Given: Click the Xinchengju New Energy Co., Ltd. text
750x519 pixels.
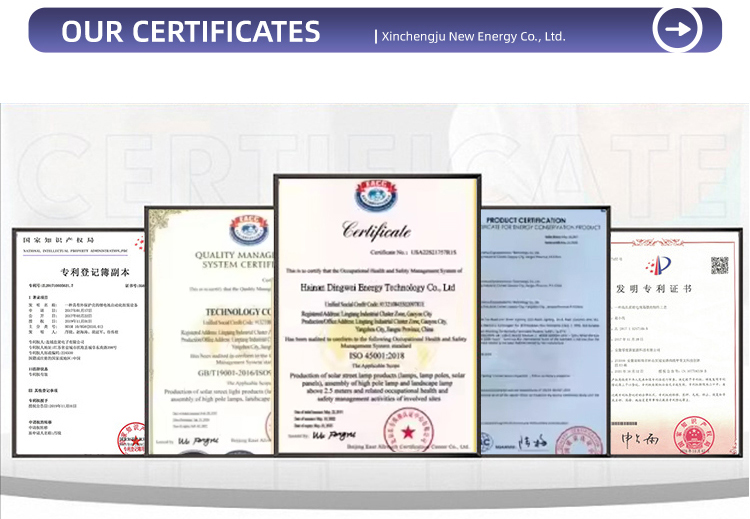Looking at the screenshot, I should 473,36.
